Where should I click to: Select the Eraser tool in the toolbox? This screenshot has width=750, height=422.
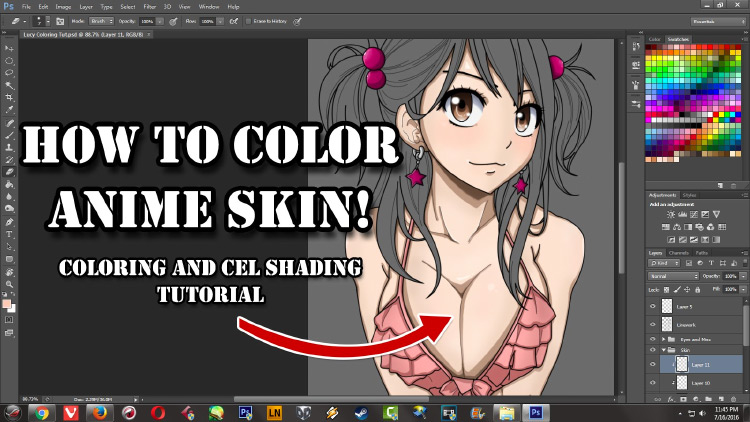[x=9, y=172]
